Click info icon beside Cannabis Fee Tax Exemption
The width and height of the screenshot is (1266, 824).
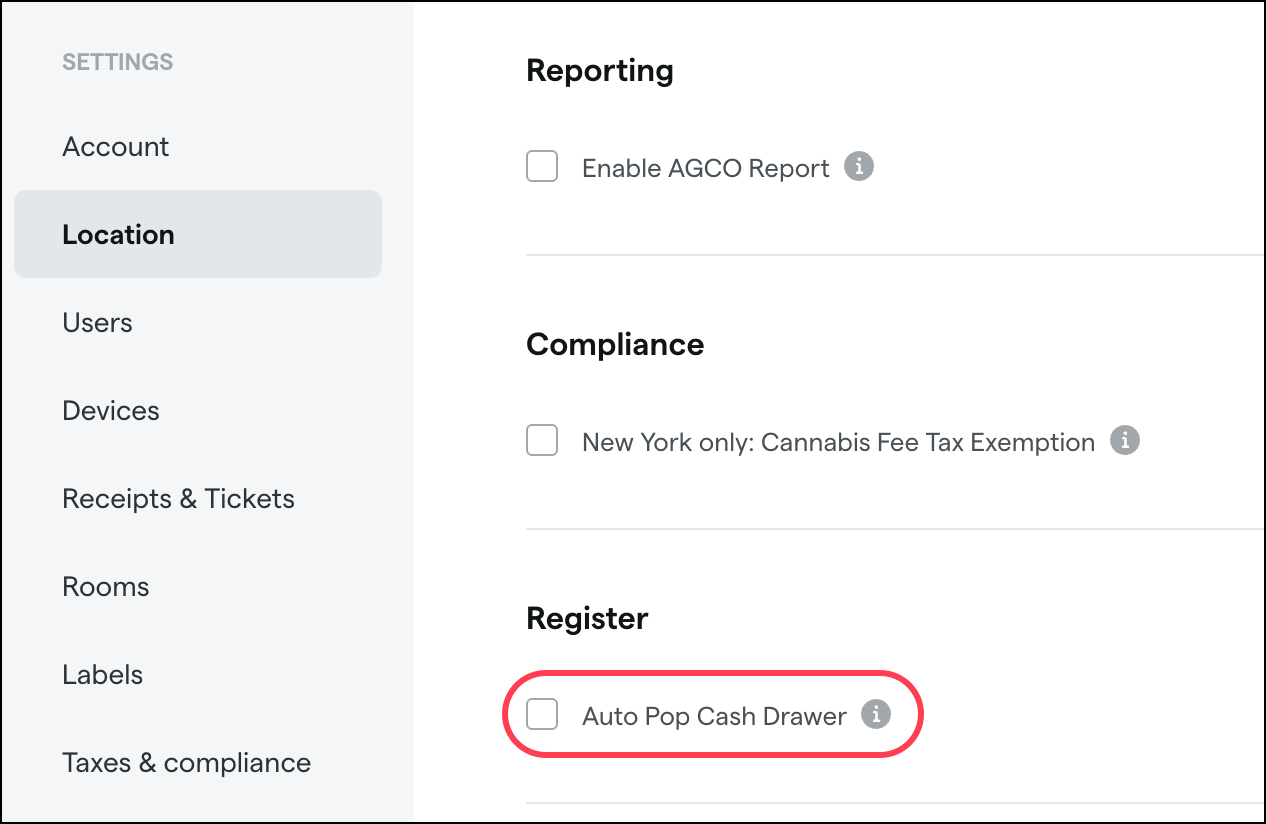[1125, 440]
